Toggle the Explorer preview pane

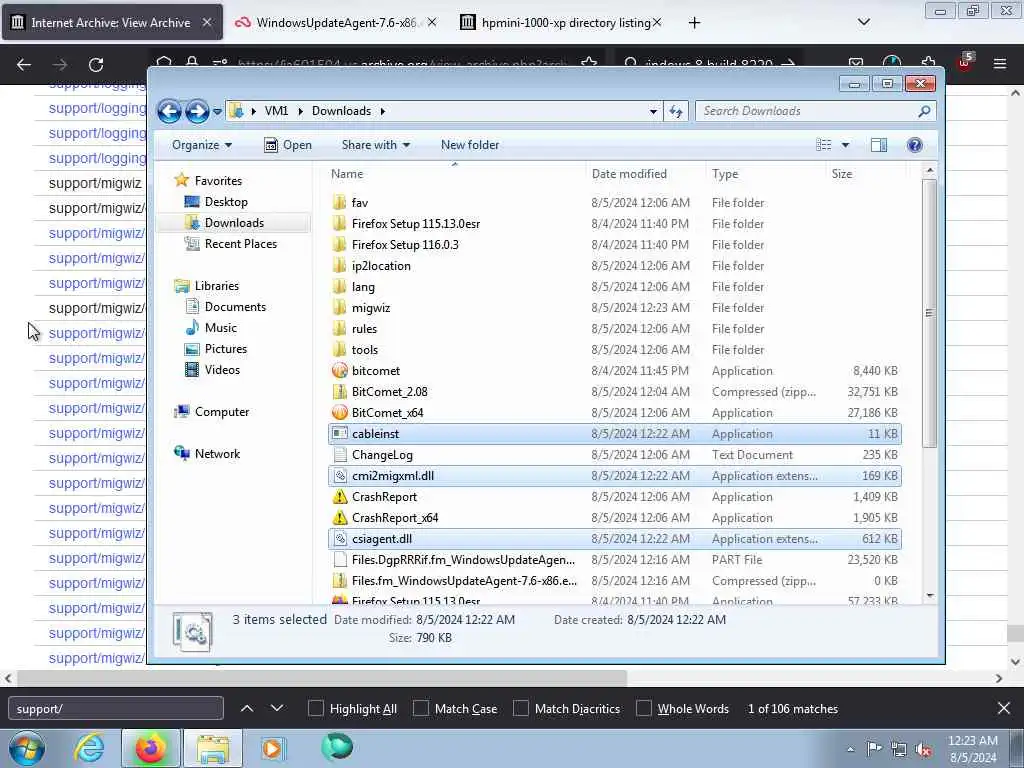click(879, 145)
